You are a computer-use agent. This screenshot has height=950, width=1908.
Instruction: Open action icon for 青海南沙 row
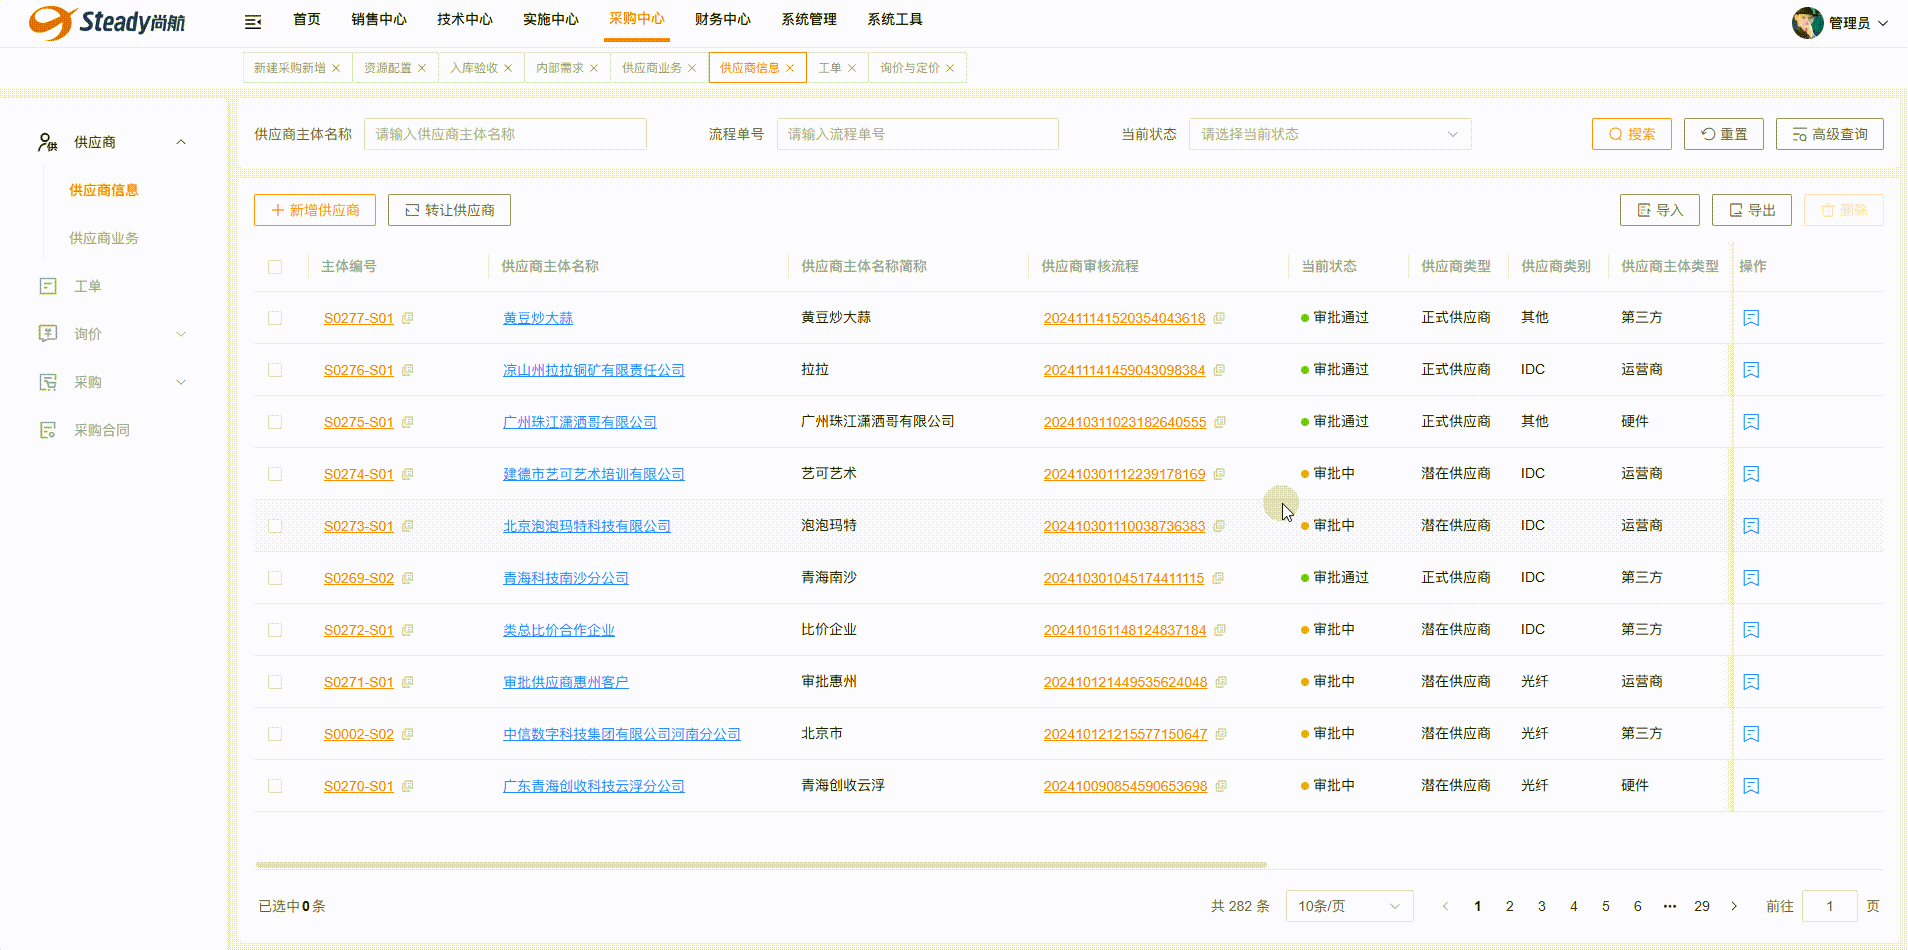pyautogui.click(x=1751, y=578)
